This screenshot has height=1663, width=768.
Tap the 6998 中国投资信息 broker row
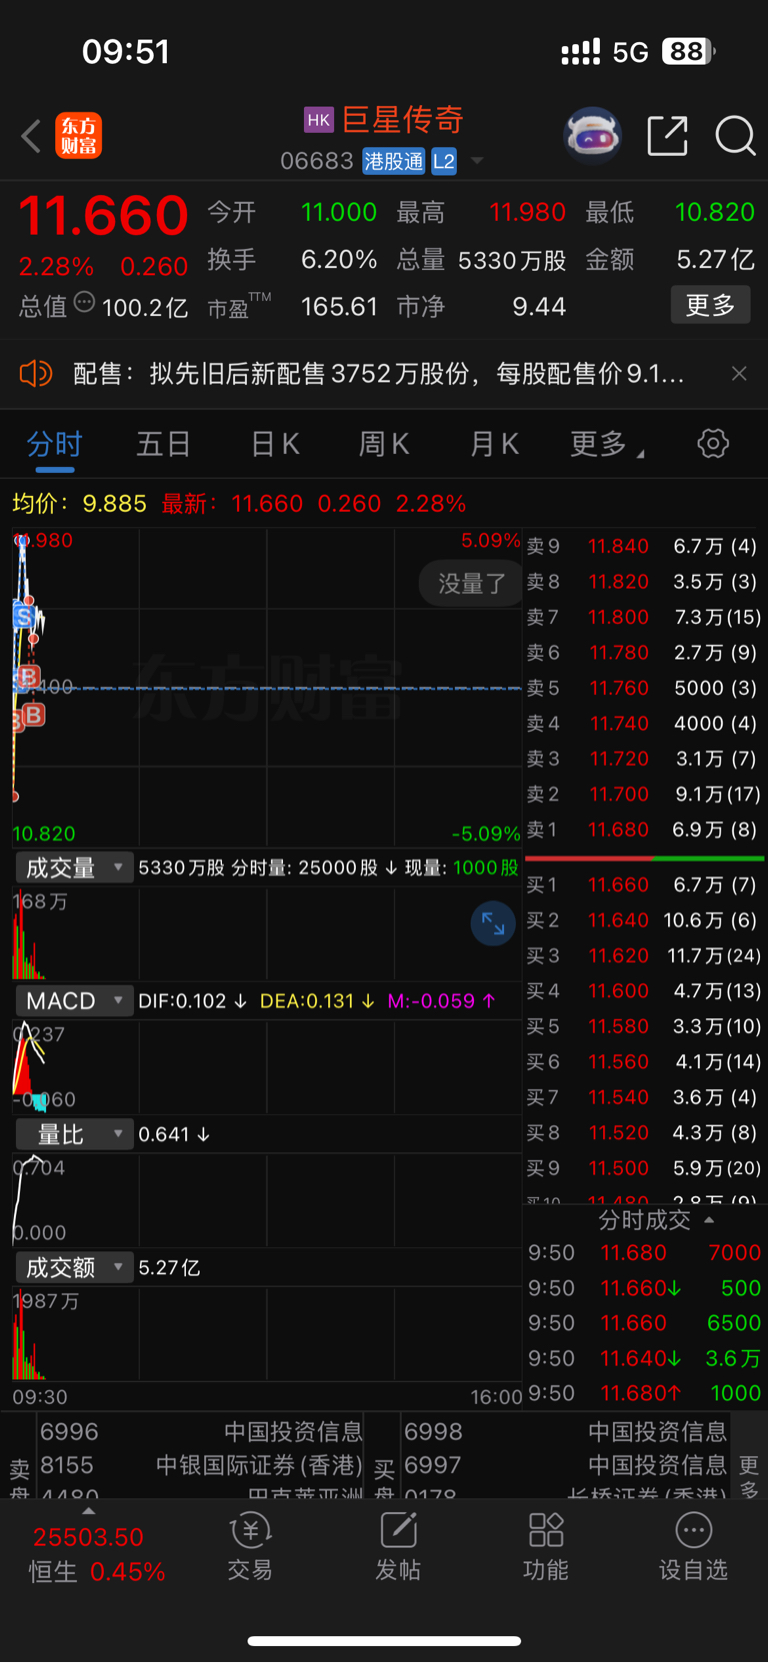click(x=565, y=1432)
